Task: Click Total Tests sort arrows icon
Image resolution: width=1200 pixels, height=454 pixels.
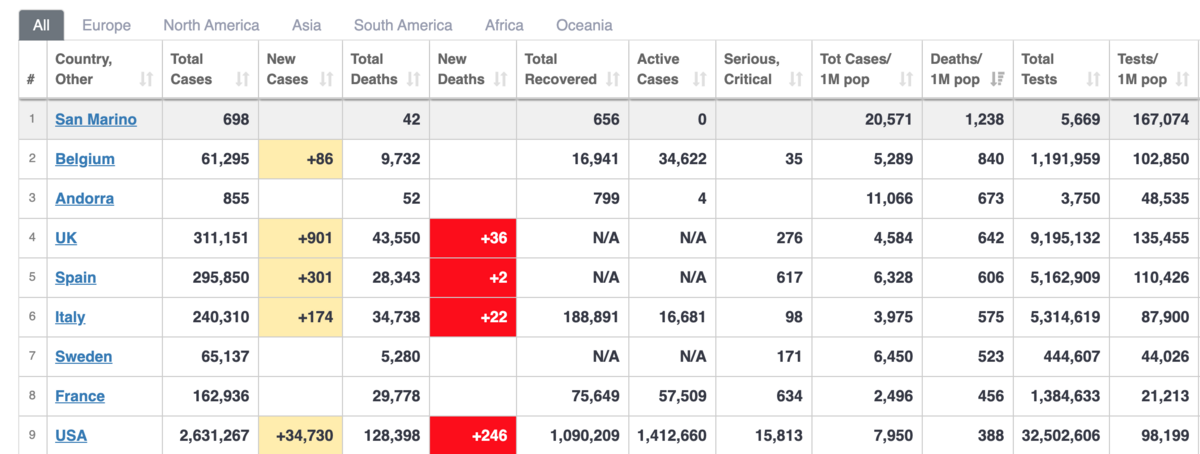Action: pyautogui.click(x=1093, y=79)
